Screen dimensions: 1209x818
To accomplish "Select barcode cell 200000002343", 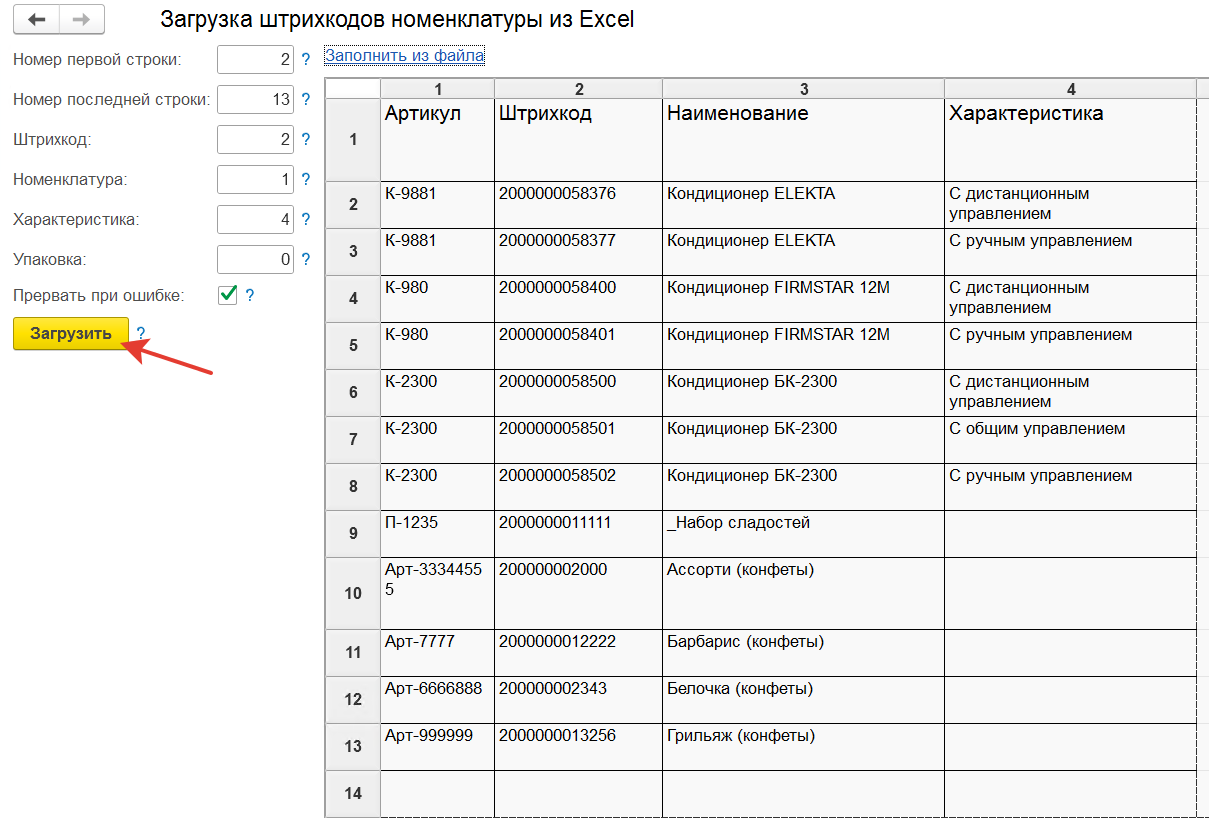I will tap(579, 700).
